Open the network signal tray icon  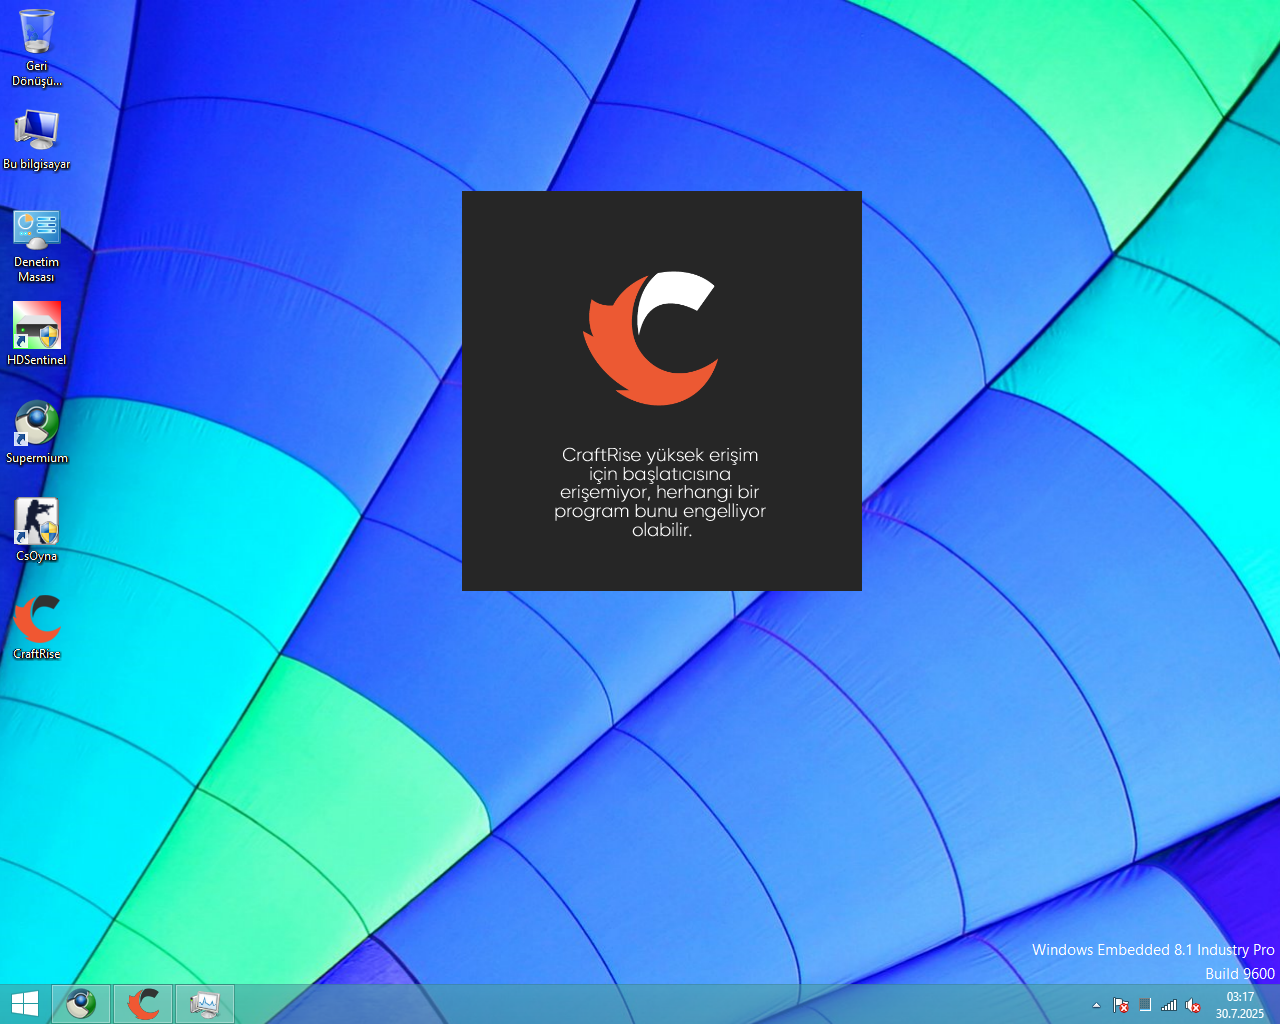pyautogui.click(x=1169, y=1005)
